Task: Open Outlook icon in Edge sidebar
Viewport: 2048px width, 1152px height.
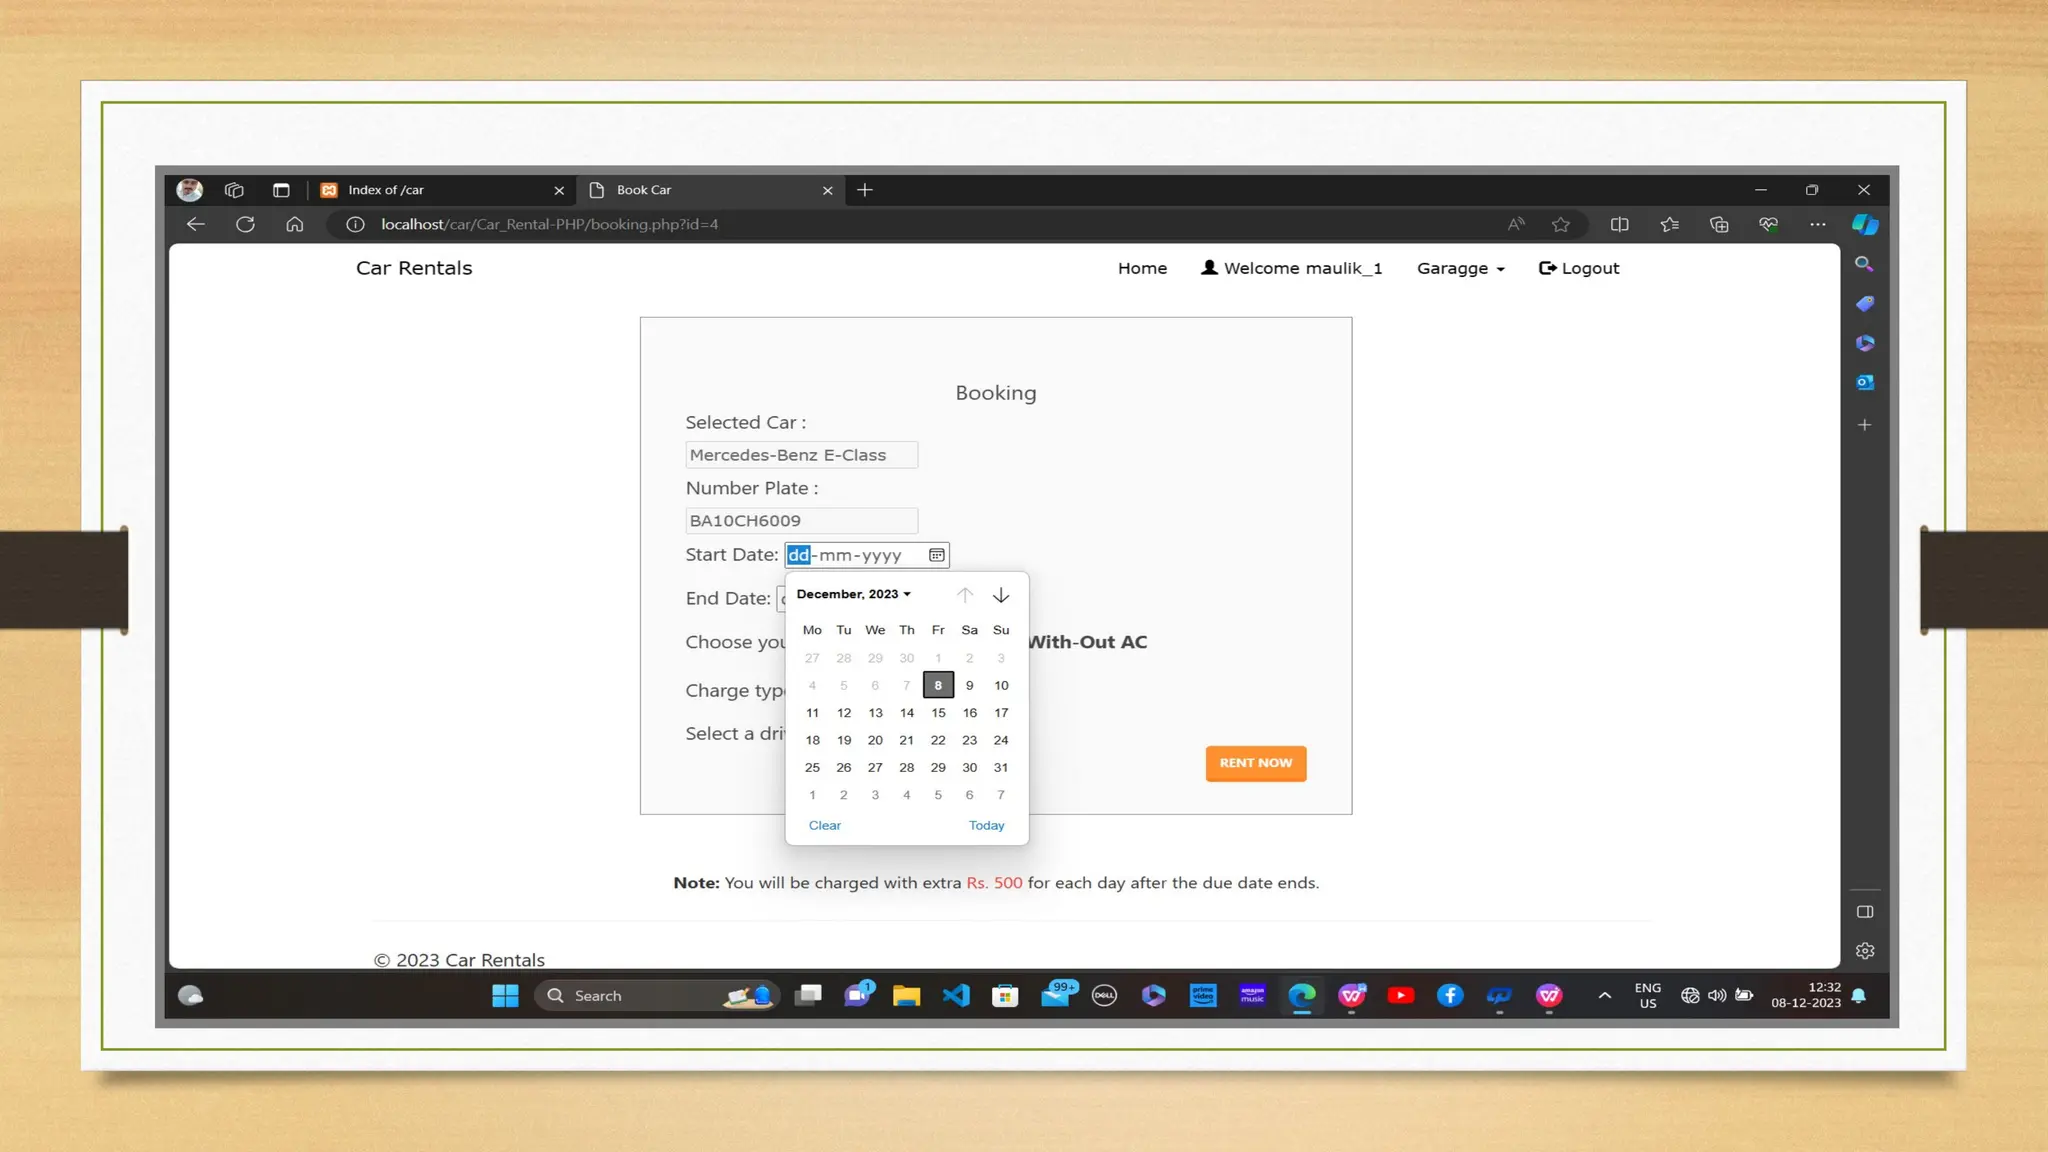Action: click(1864, 382)
